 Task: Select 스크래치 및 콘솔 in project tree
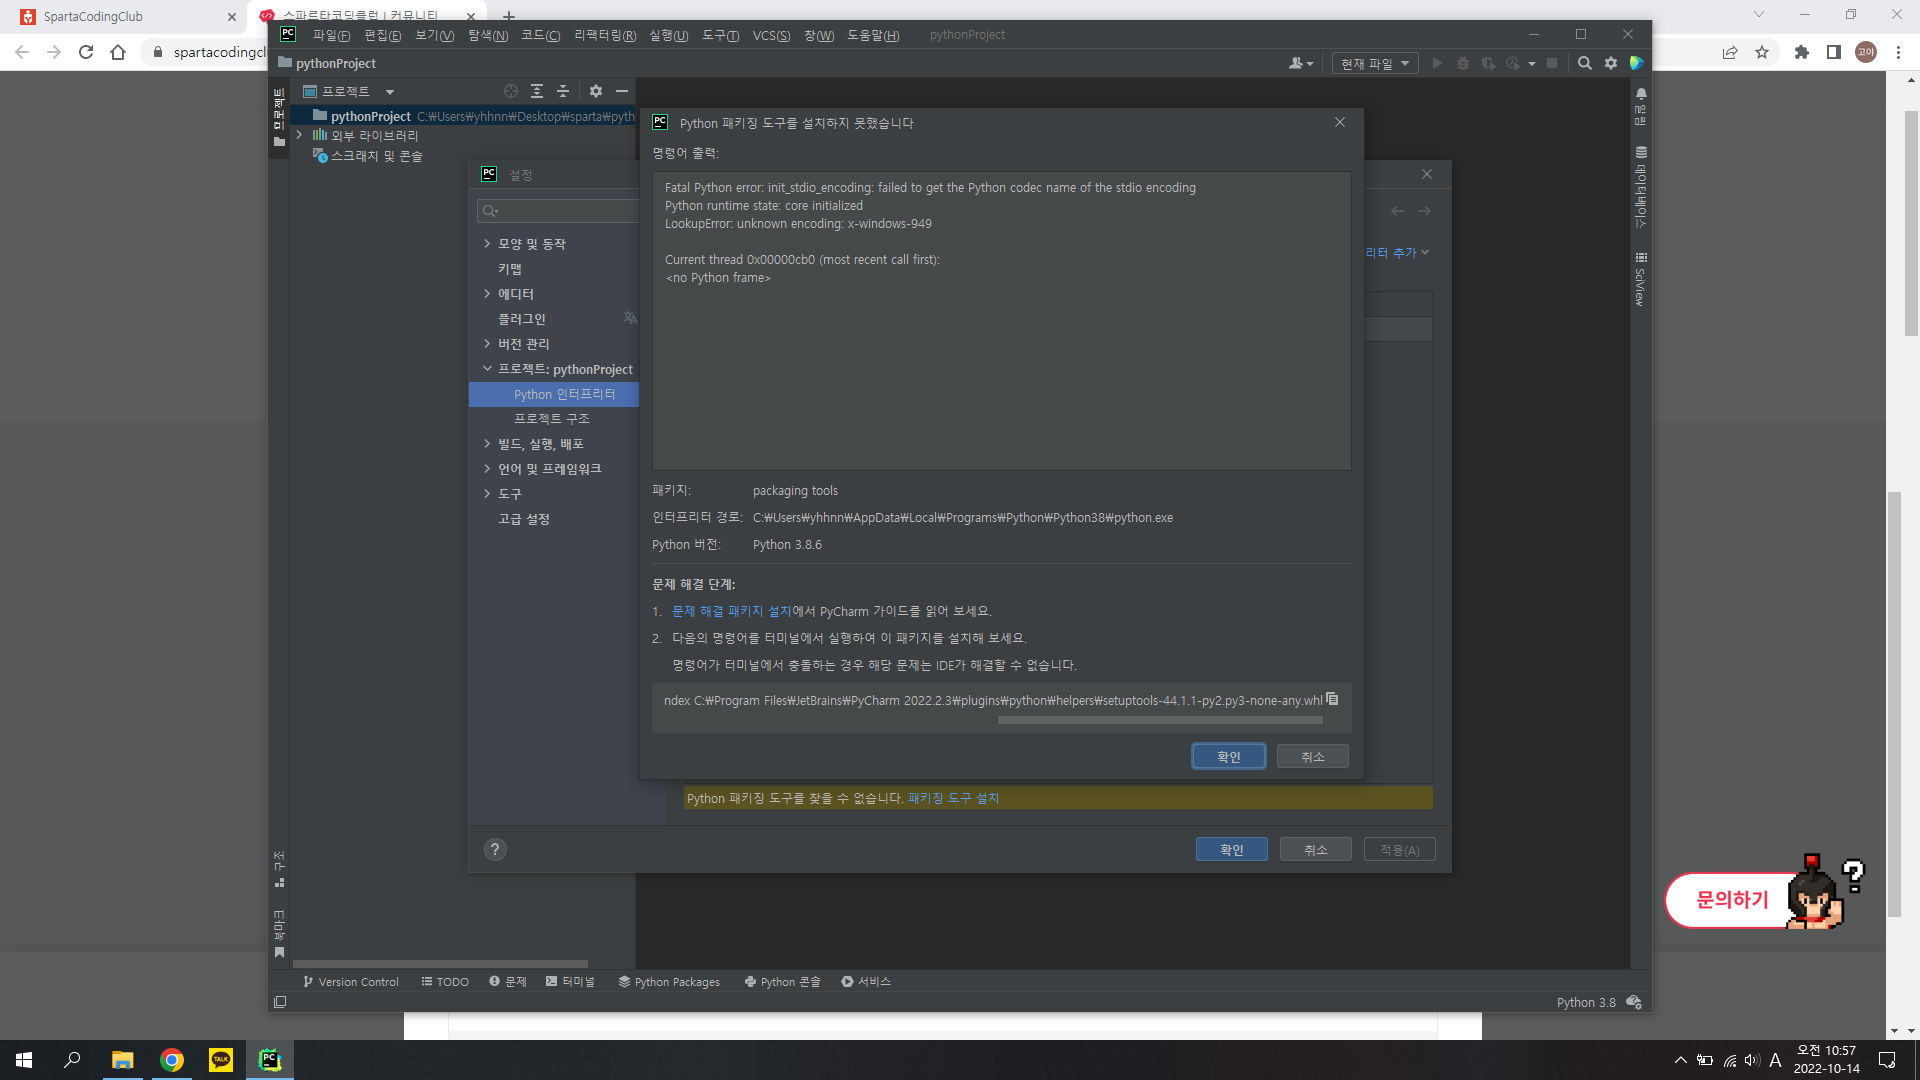pyautogui.click(x=376, y=156)
